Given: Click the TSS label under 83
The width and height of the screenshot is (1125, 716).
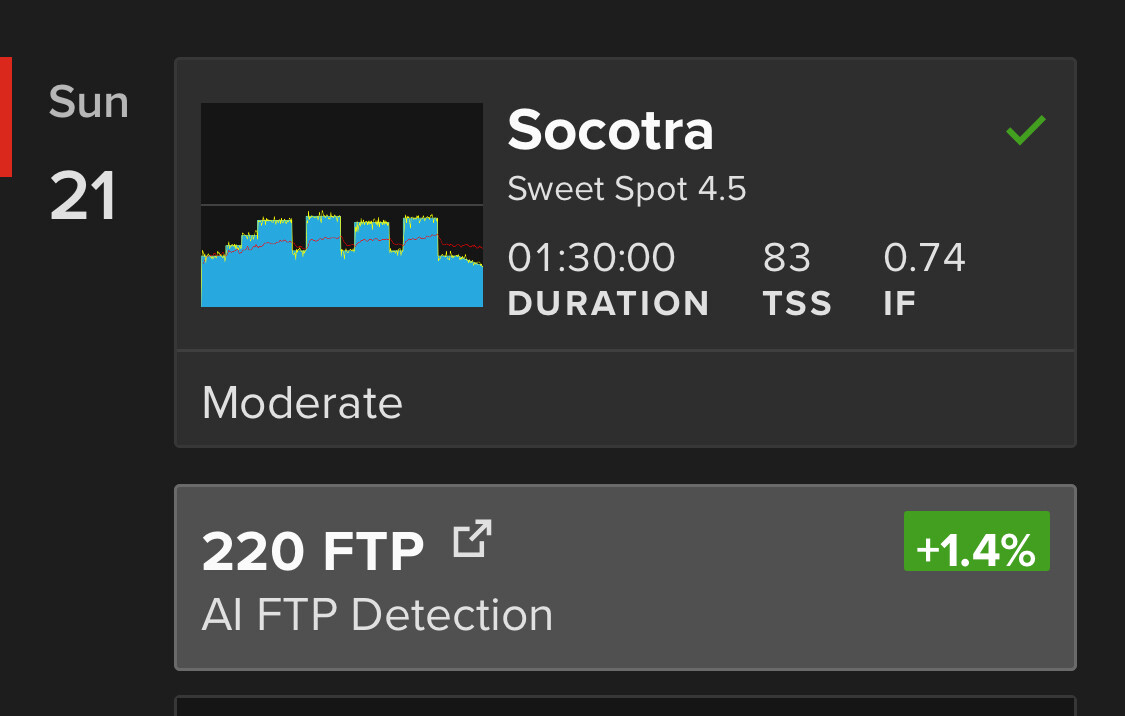Looking at the screenshot, I should (797, 303).
